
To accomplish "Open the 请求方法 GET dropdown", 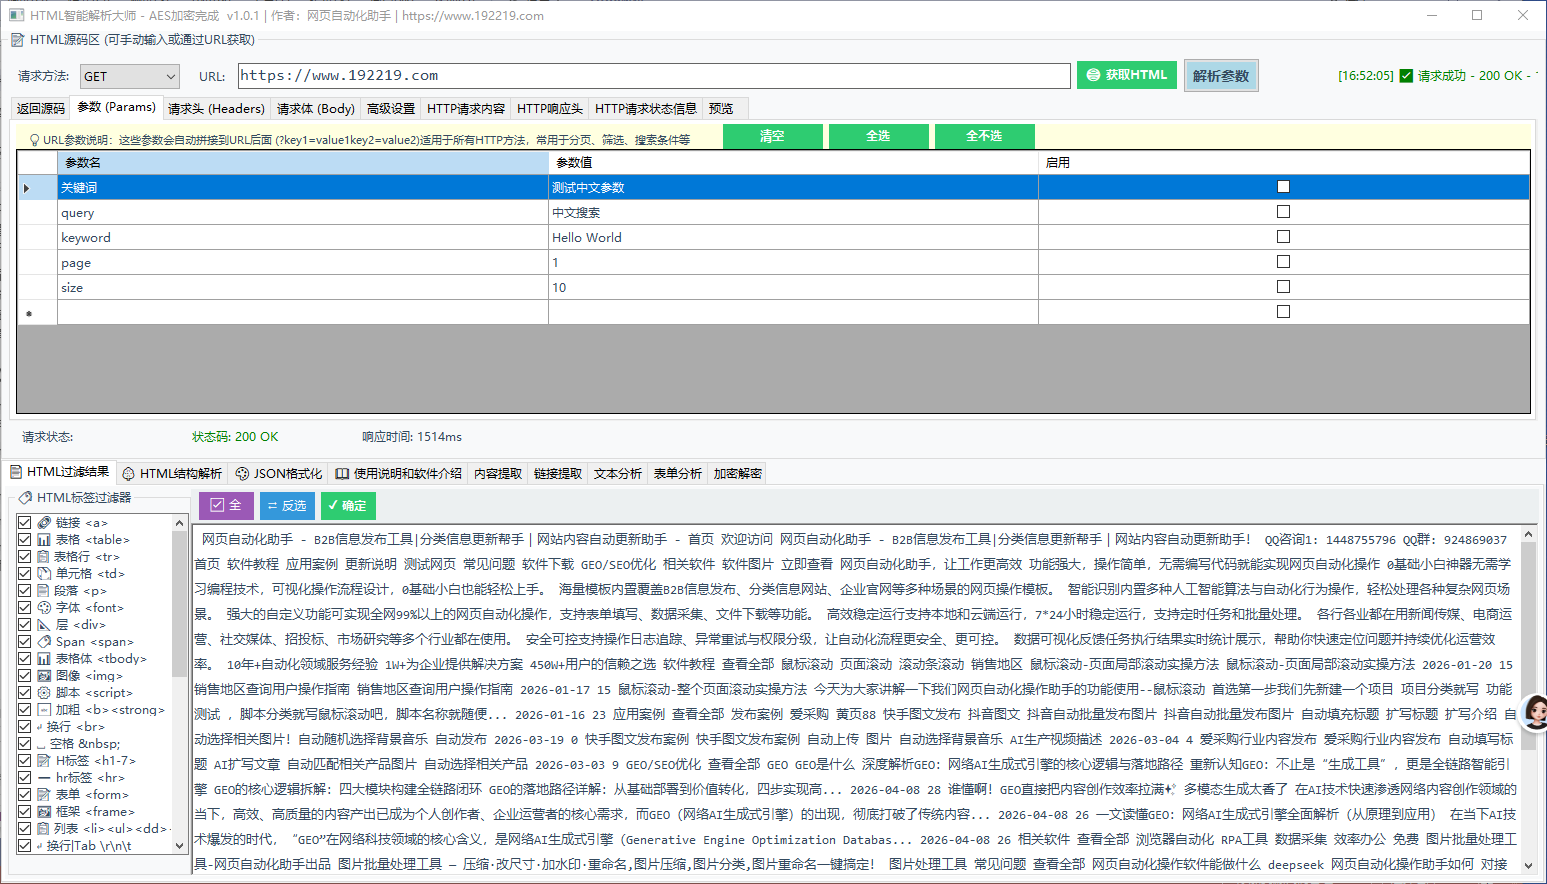I will coord(170,77).
